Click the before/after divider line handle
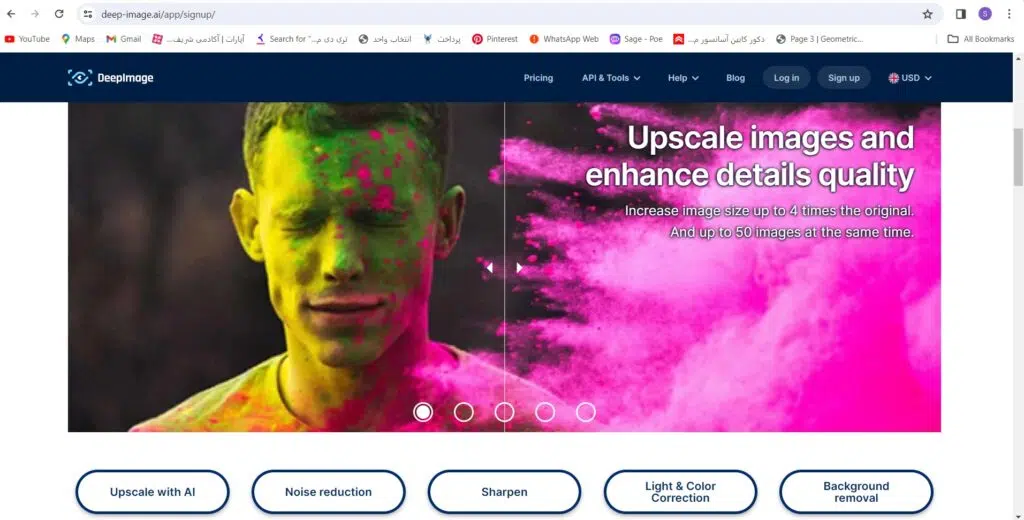The width and height of the screenshot is (1024, 520). click(504, 267)
